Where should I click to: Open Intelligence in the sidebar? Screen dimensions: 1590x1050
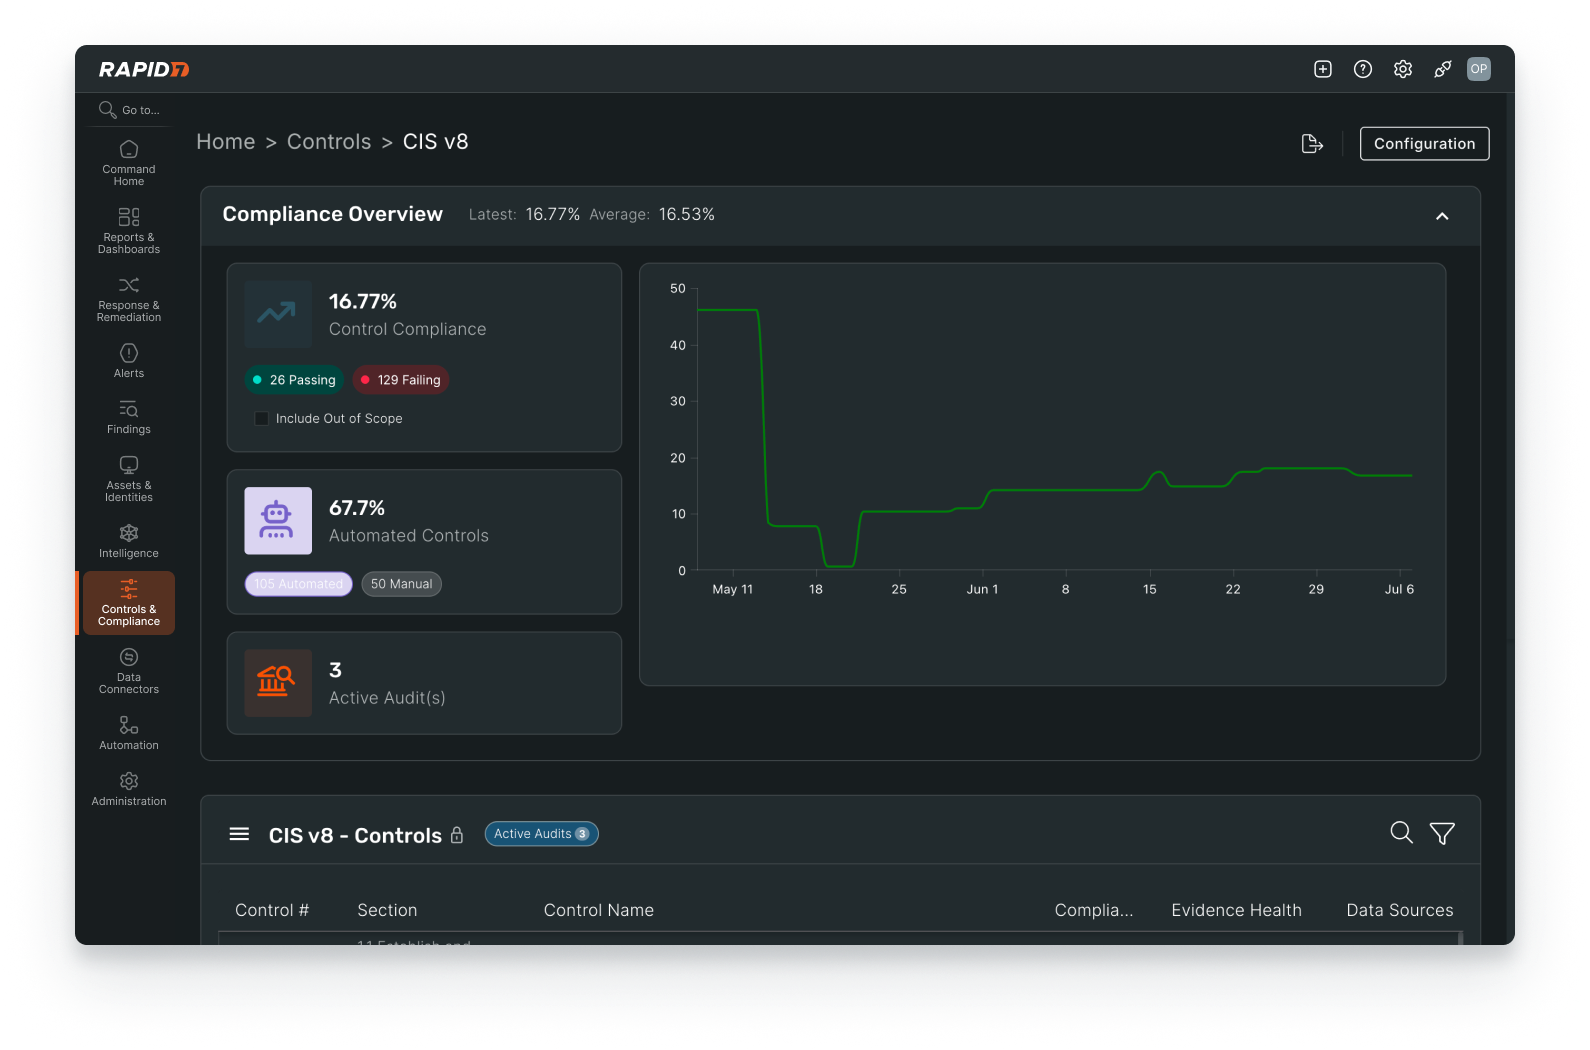coord(129,541)
